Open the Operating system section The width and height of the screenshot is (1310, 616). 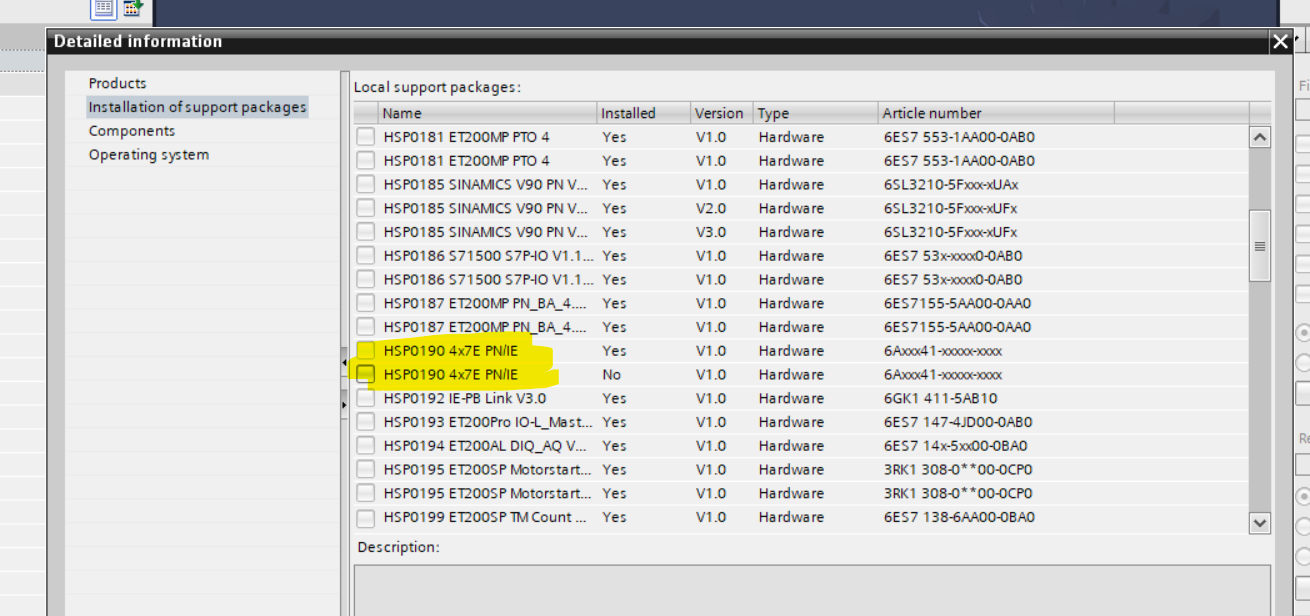[x=148, y=155]
